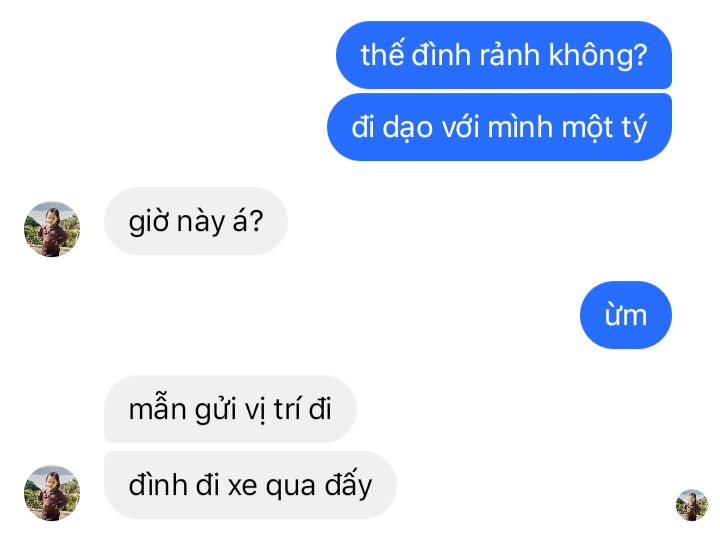Click the gray 'giờ này á?' message
Screen dimensions: 720x537
pyautogui.click(x=196, y=221)
